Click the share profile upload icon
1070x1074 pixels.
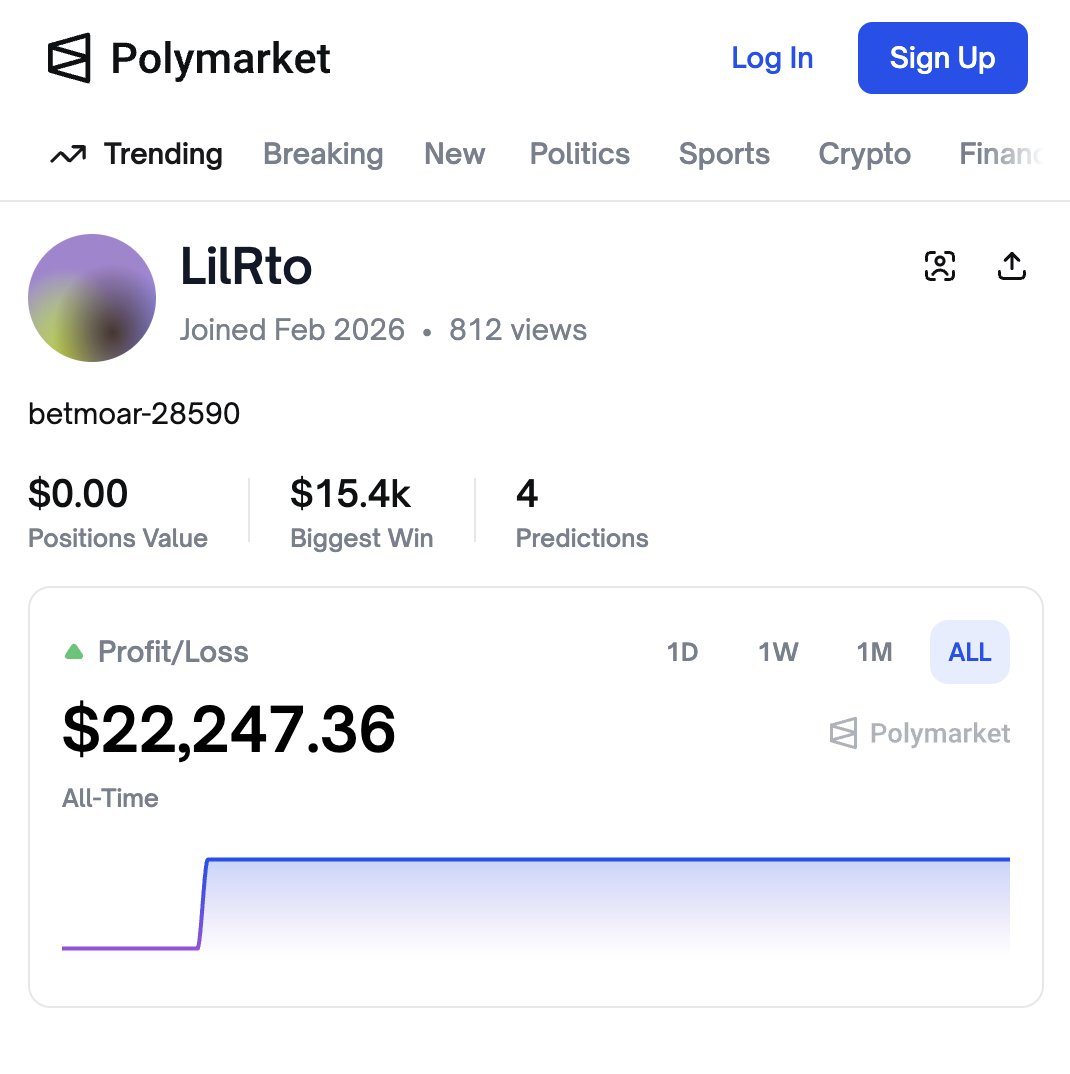click(1012, 266)
